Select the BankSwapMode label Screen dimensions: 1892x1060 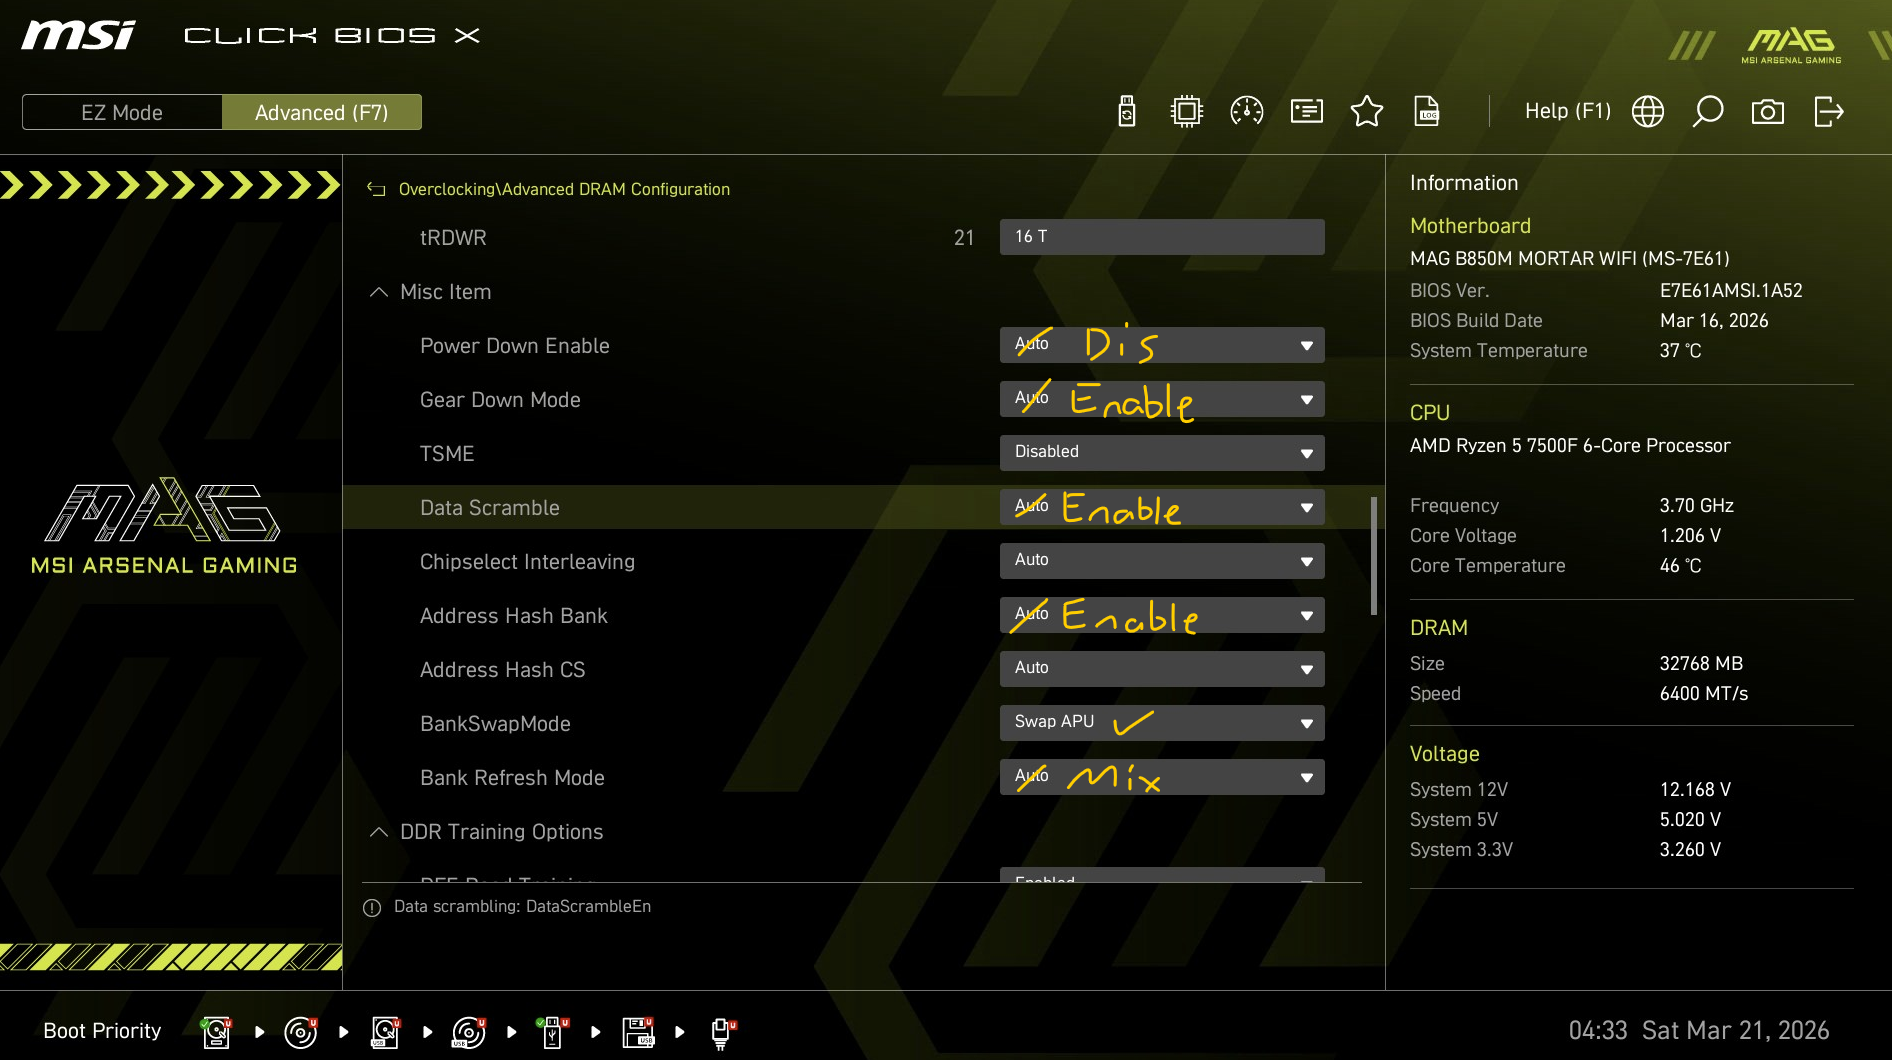click(495, 724)
